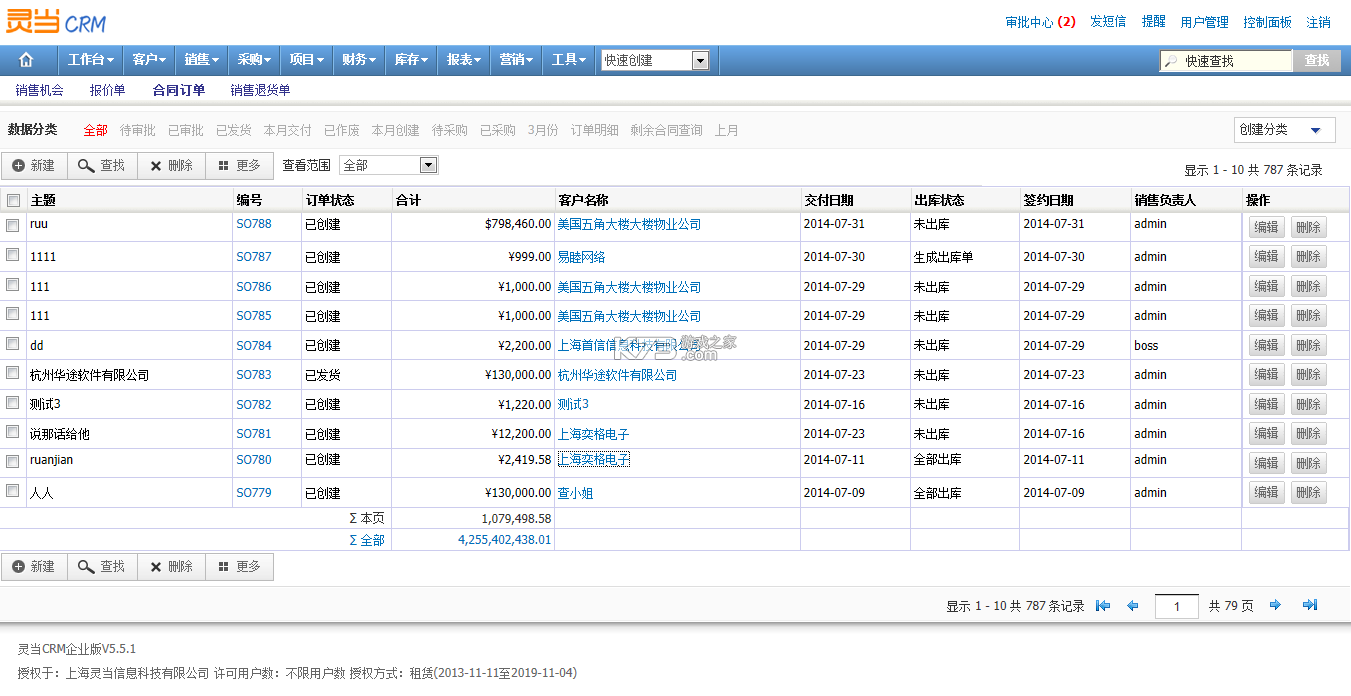Go to the home icon in navigation bar
The width and height of the screenshot is (1351, 696).
[x=26, y=60]
